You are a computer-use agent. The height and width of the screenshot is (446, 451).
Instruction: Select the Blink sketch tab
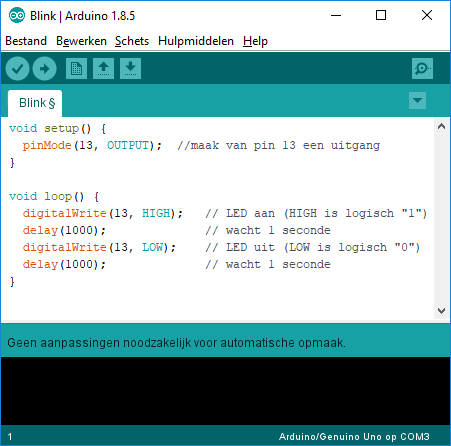[x=35, y=103]
